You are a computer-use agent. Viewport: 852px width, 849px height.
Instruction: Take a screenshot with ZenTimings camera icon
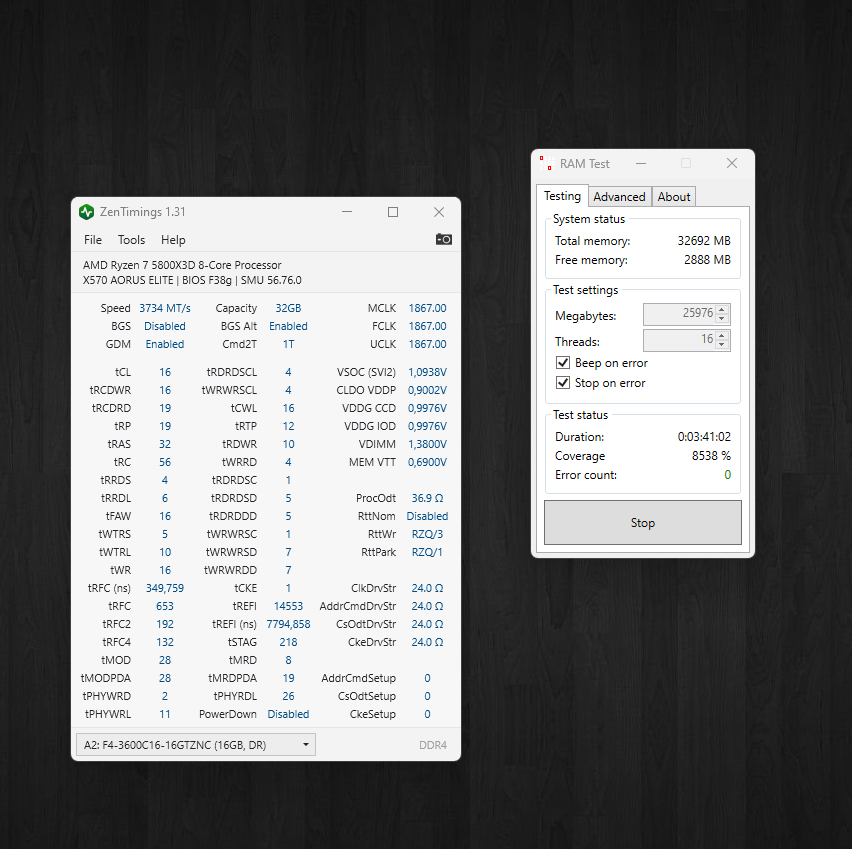(443, 239)
